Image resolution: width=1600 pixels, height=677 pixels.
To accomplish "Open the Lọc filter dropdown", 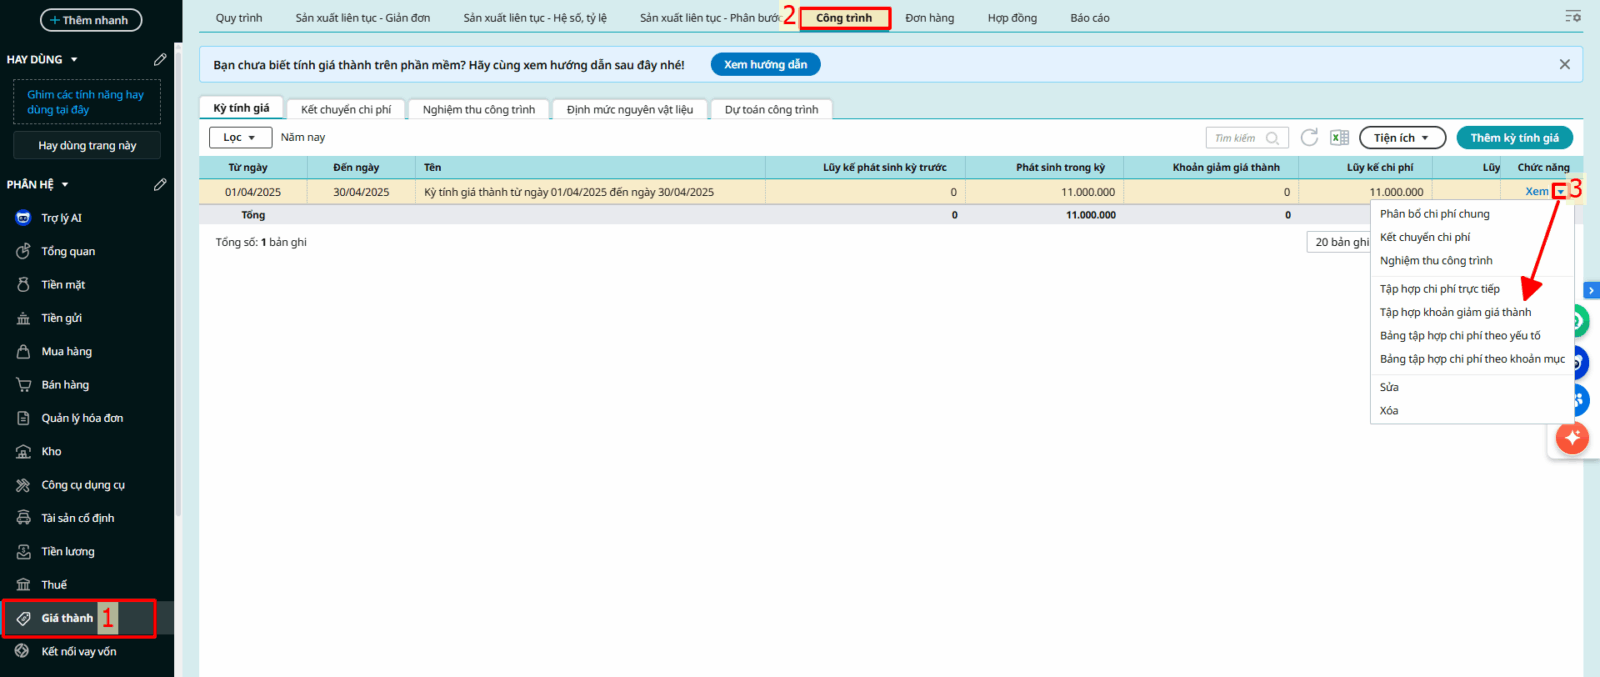I will point(240,138).
